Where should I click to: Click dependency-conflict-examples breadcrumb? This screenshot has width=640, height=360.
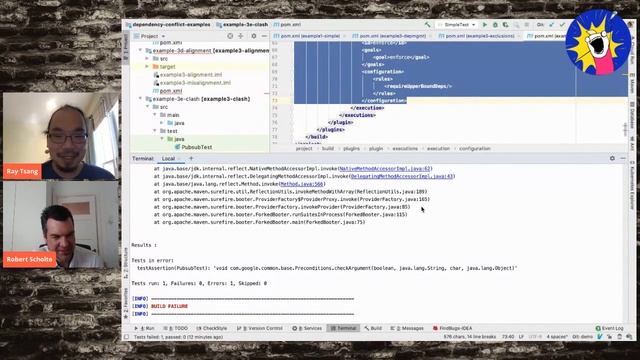[168, 24]
